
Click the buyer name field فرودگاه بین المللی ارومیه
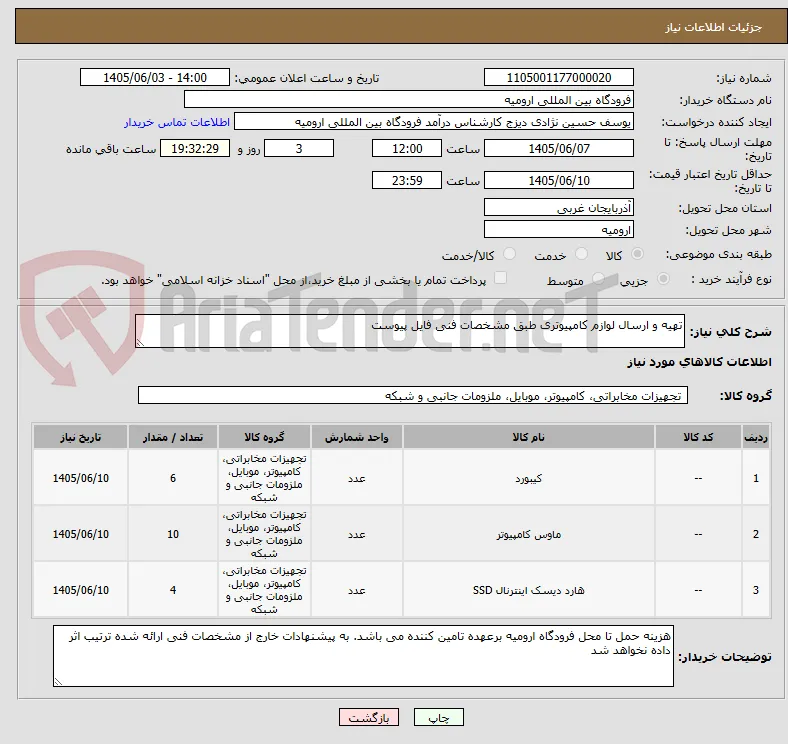(x=409, y=100)
